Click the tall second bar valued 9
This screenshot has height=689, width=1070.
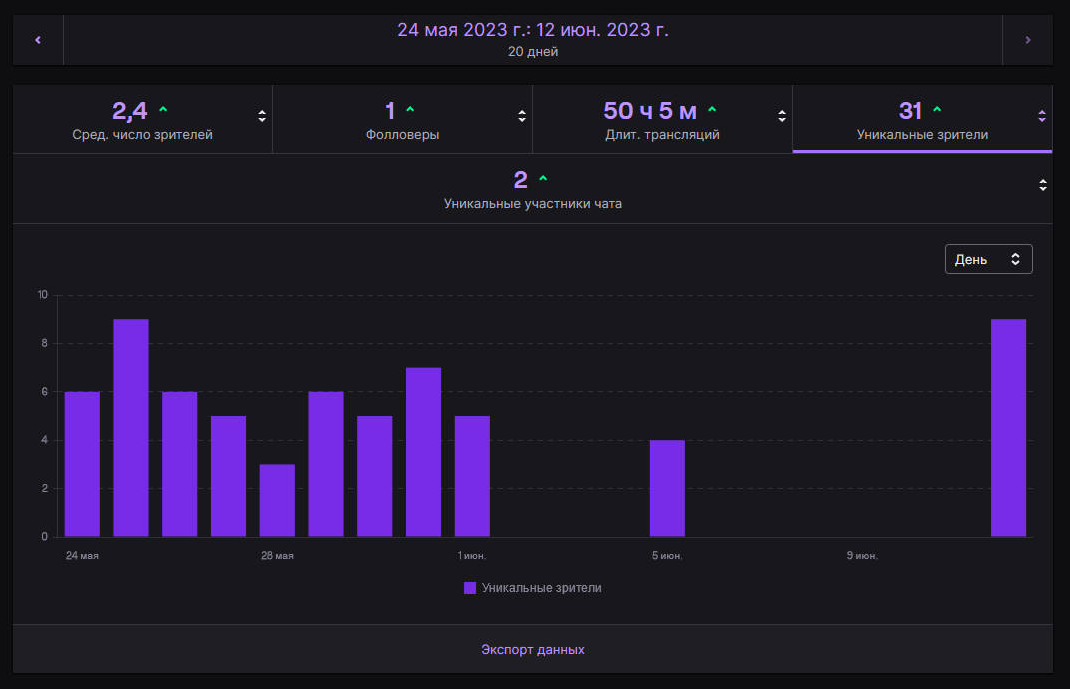click(x=131, y=428)
